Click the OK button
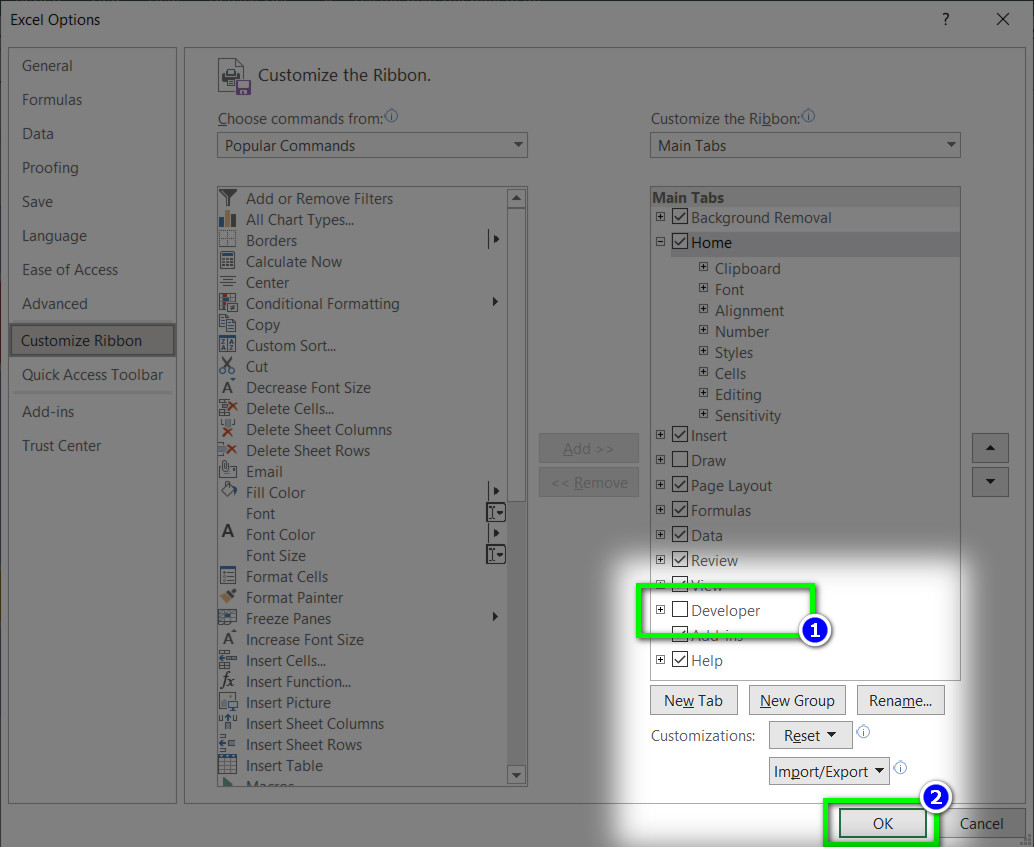Screen dimensions: 1034x847 coord(882,823)
